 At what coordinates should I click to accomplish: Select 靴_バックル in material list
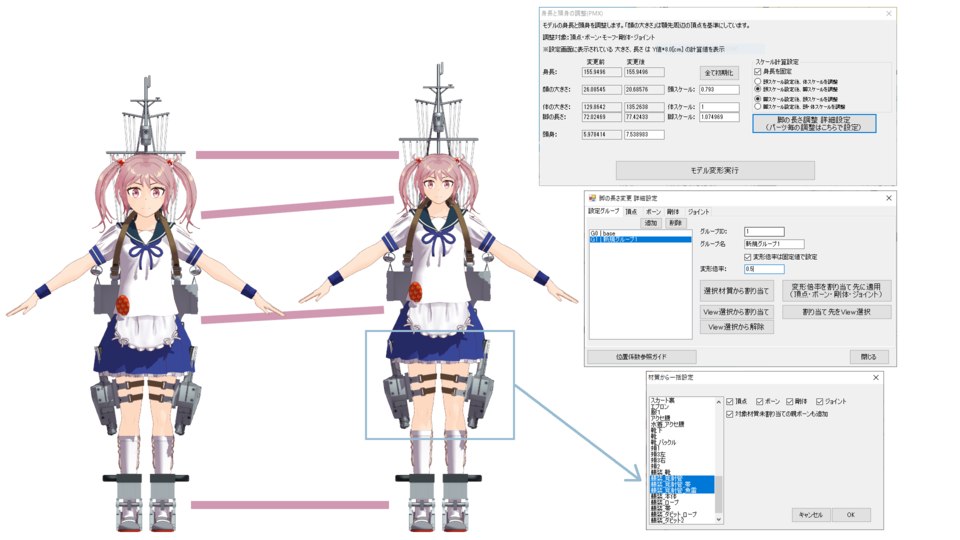(682, 443)
